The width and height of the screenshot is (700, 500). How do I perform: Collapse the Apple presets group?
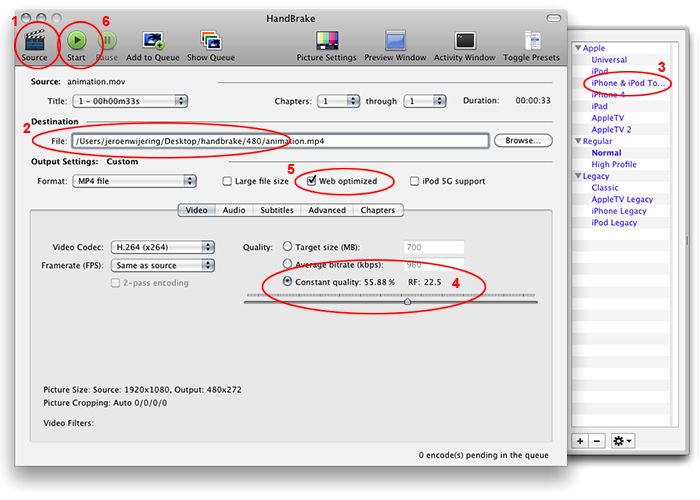[x=578, y=48]
